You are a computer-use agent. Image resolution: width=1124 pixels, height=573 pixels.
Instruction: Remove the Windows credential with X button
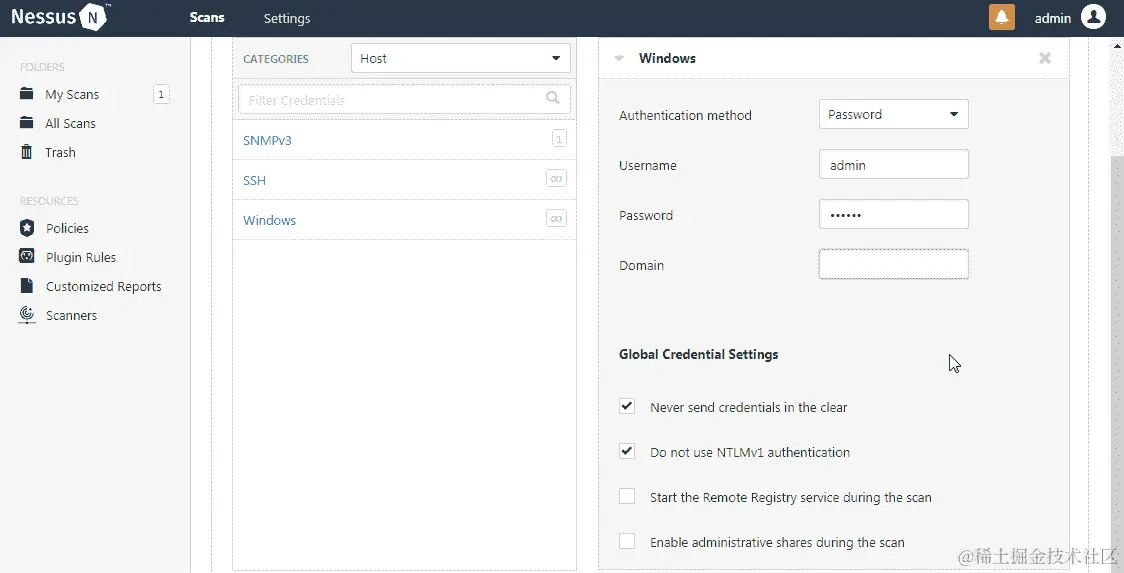click(x=1045, y=58)
